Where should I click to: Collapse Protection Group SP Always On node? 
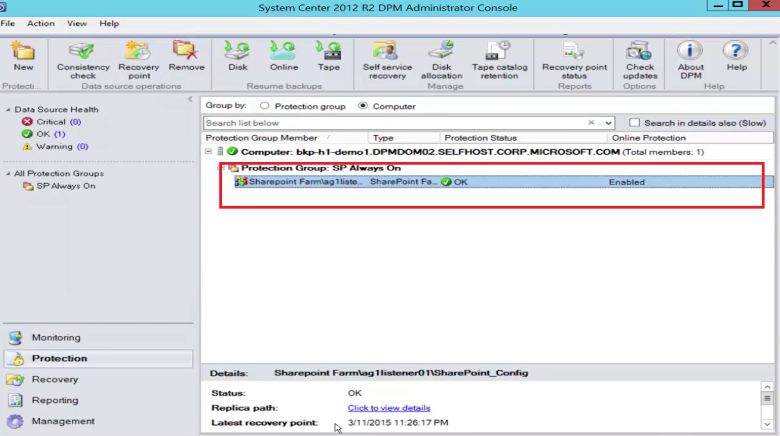point(222,168)
